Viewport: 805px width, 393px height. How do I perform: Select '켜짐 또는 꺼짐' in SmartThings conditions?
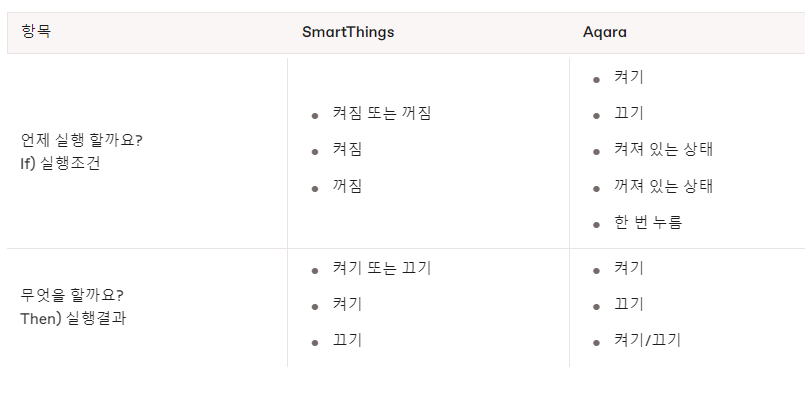[x=381, y=113]
